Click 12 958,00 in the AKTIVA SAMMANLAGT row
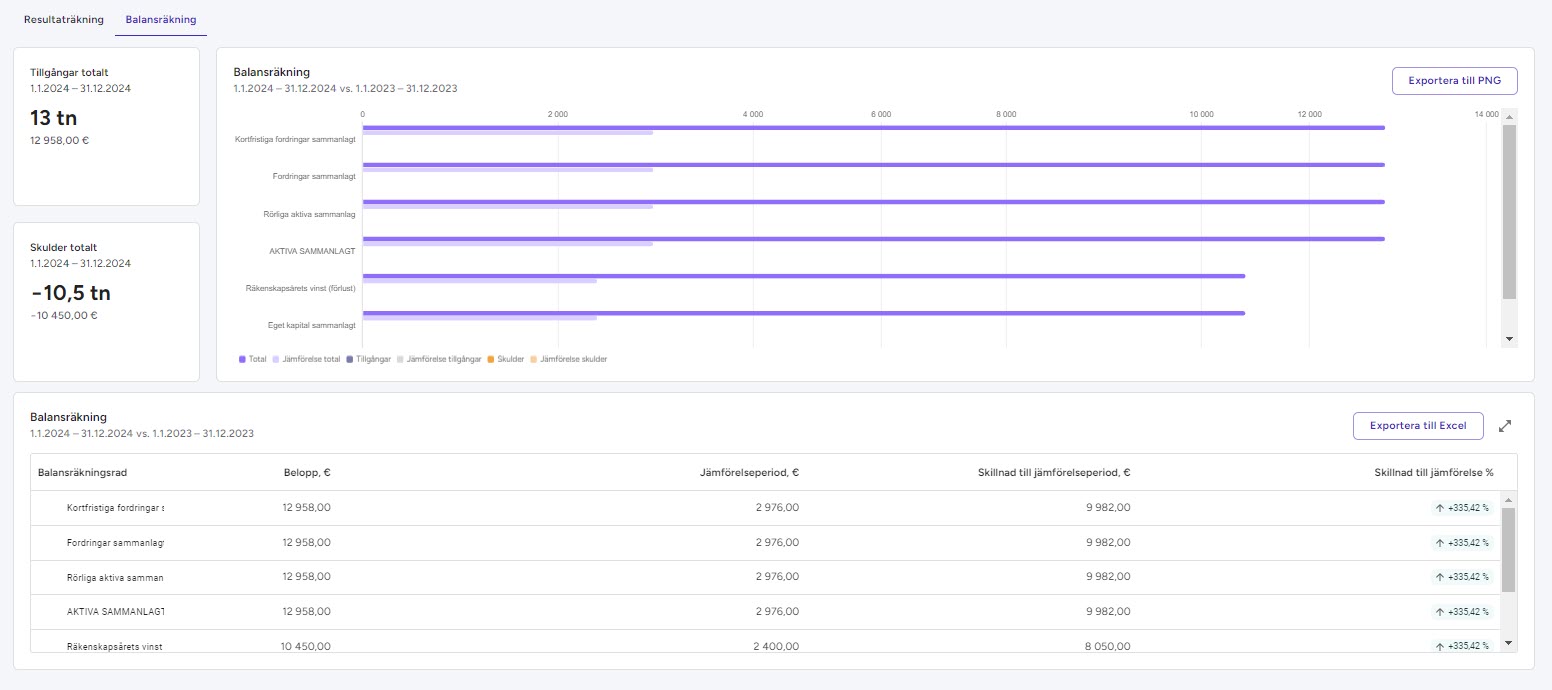The image size is (1552, 690). tap(307, 612)
